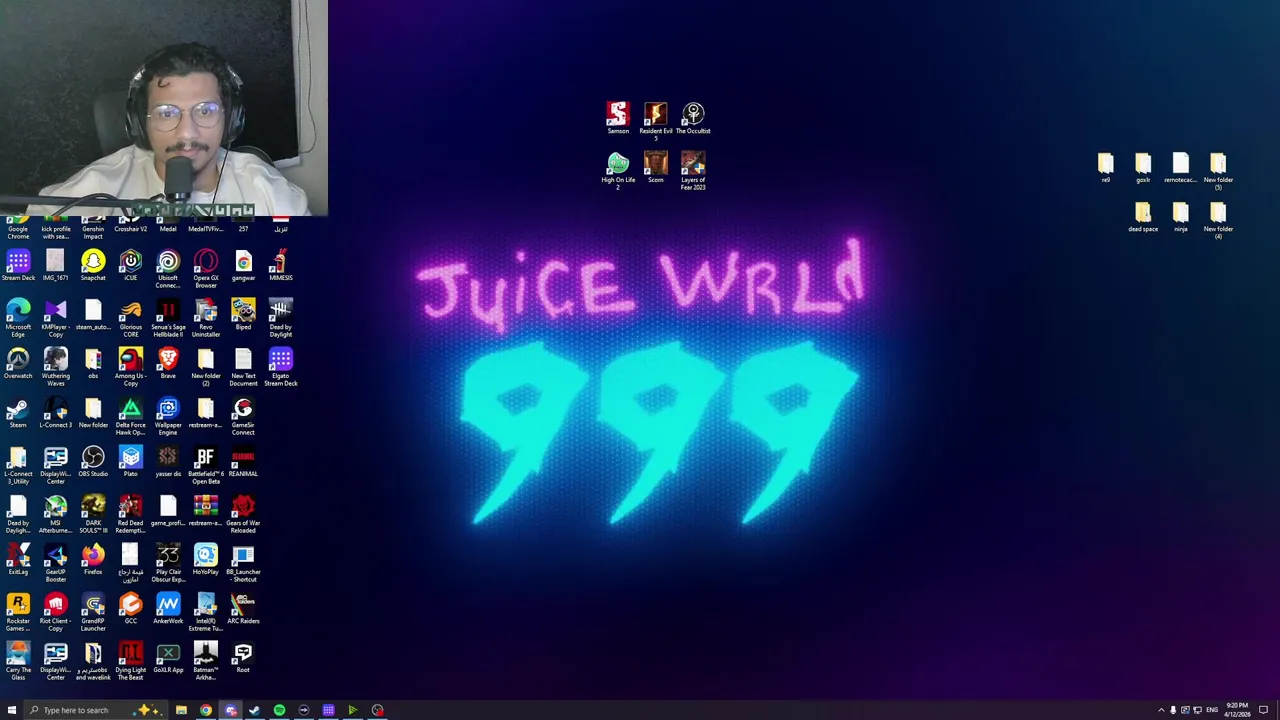Open the MIMESIS game icon
The image size is (1280, 720).
(281, 266)
